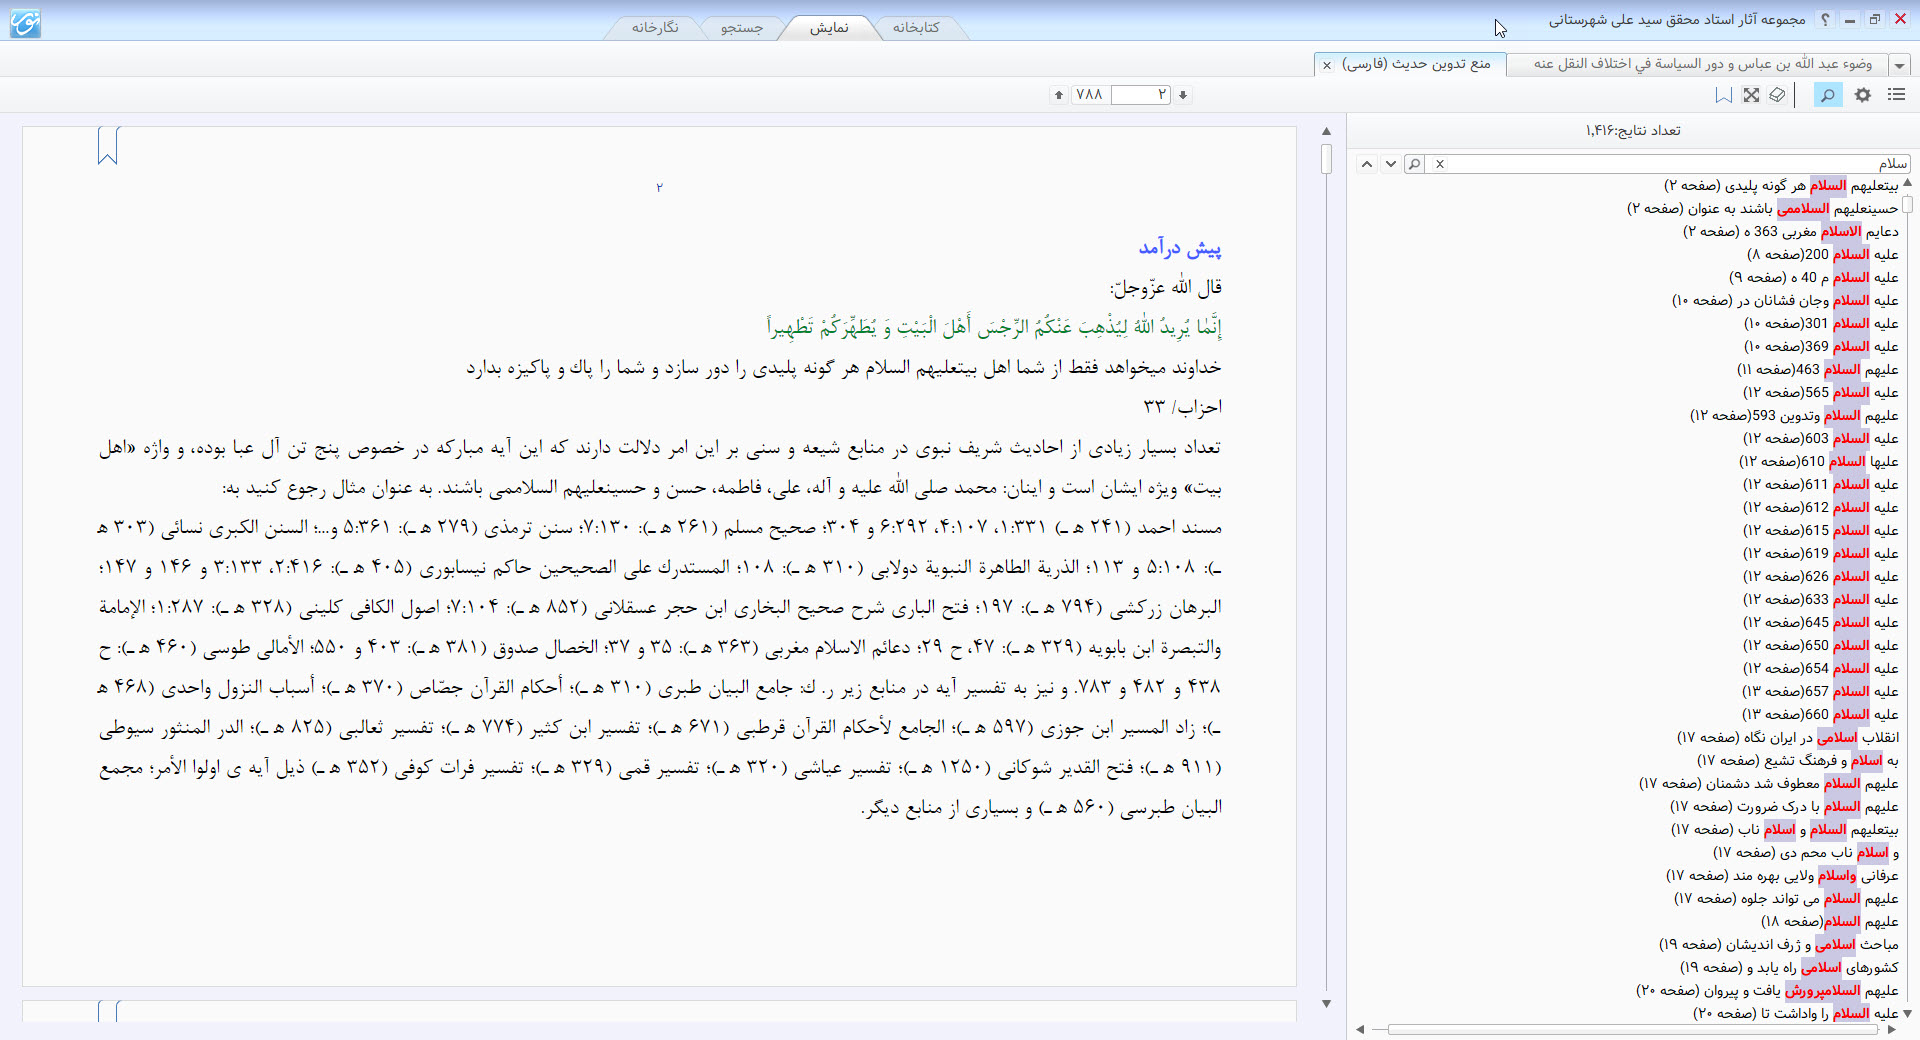The width and height of the screenshot is (1920, 1040).
Task: Click the document scroll-down arrow
Action: [1326, 1003]
